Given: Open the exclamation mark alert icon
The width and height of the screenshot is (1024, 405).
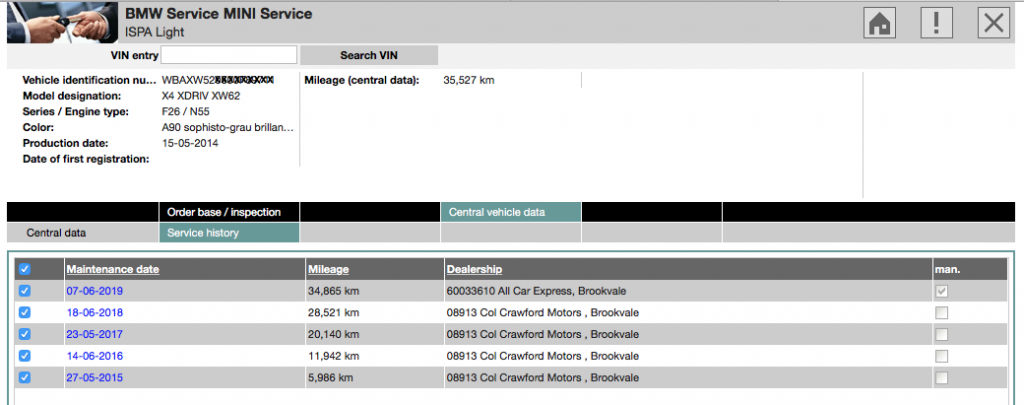Looking at the screenshot, I should [x=936, y=24].
